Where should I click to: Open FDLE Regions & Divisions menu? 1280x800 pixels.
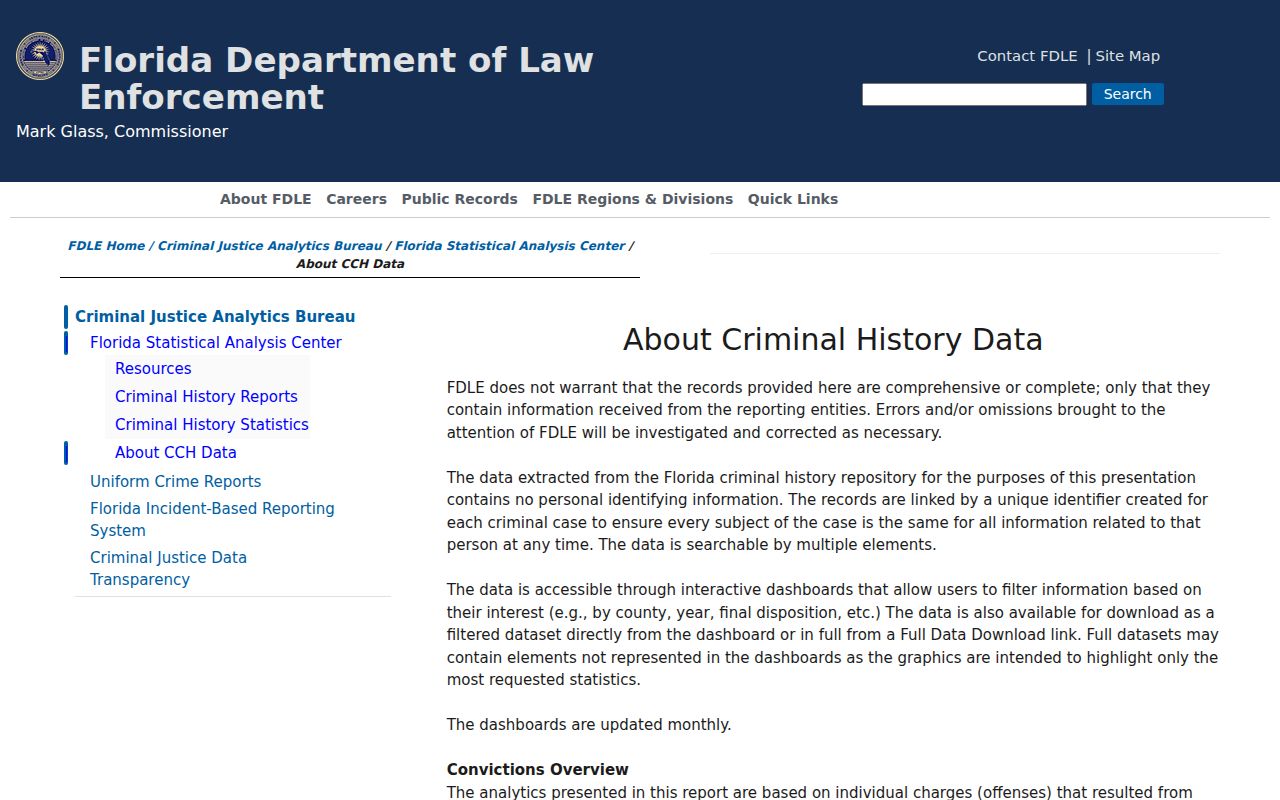point(633,199)
